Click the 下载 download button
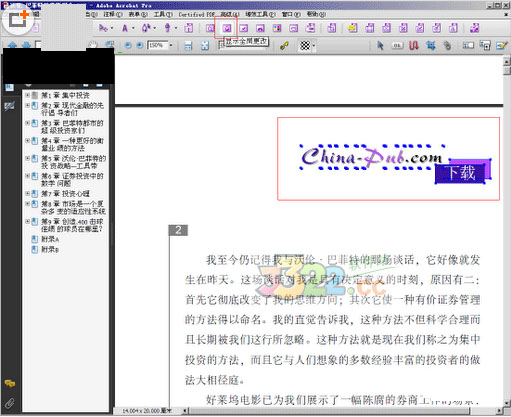This screenshot has width=511, height=417. click(x=462, y=172)
